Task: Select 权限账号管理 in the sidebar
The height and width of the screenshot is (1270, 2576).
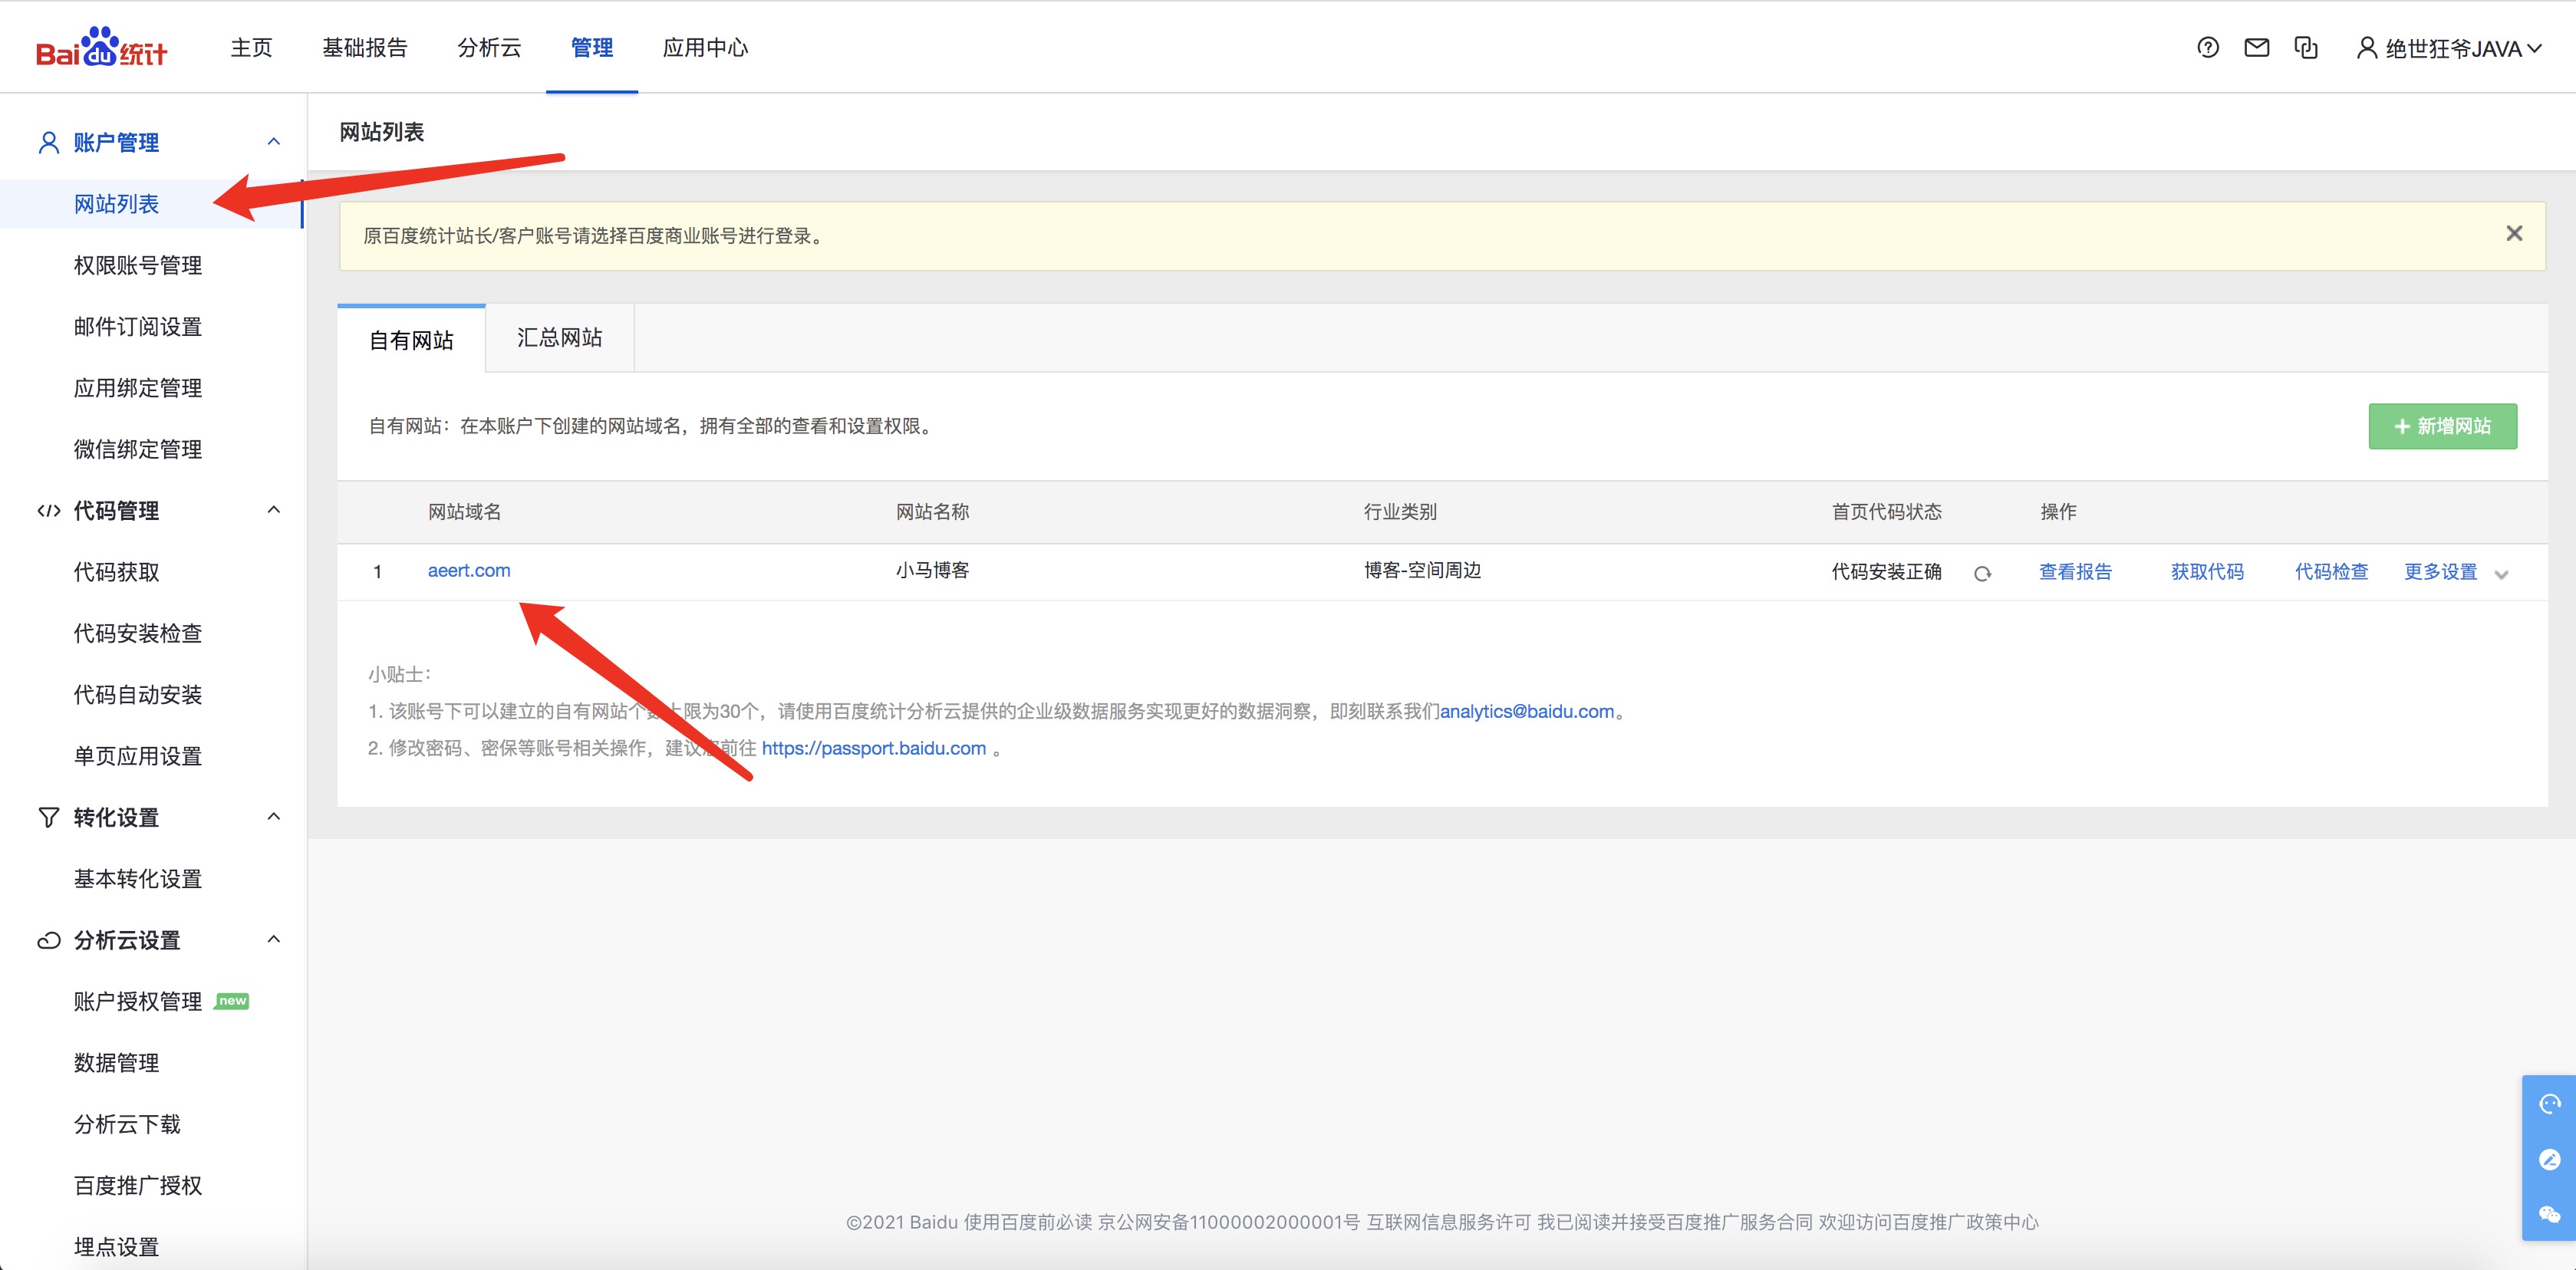Action: click(138, 265)
